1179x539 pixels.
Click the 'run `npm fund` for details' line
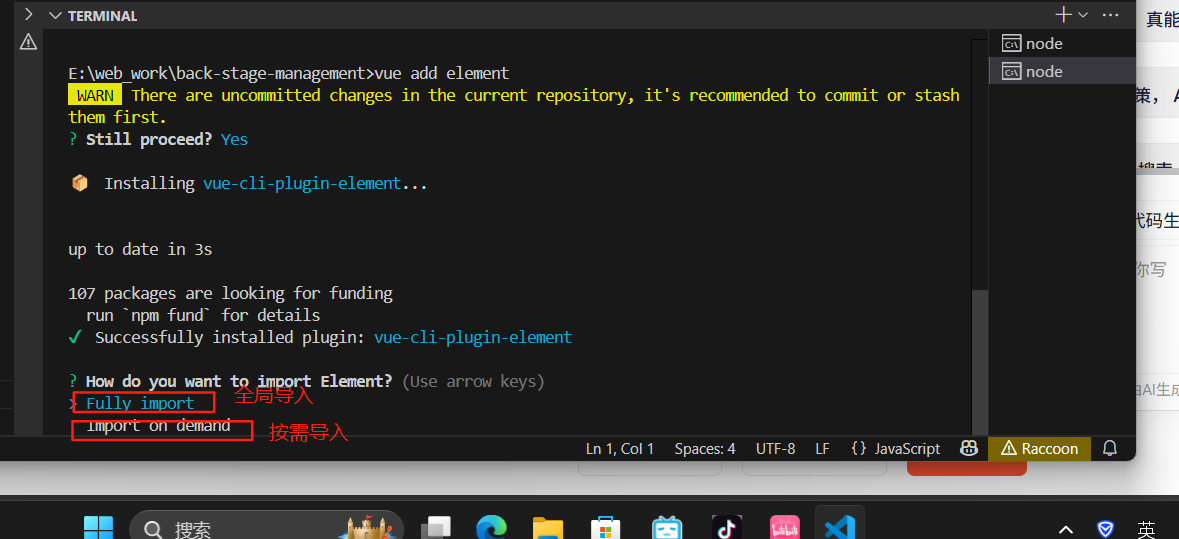point(203,315)
